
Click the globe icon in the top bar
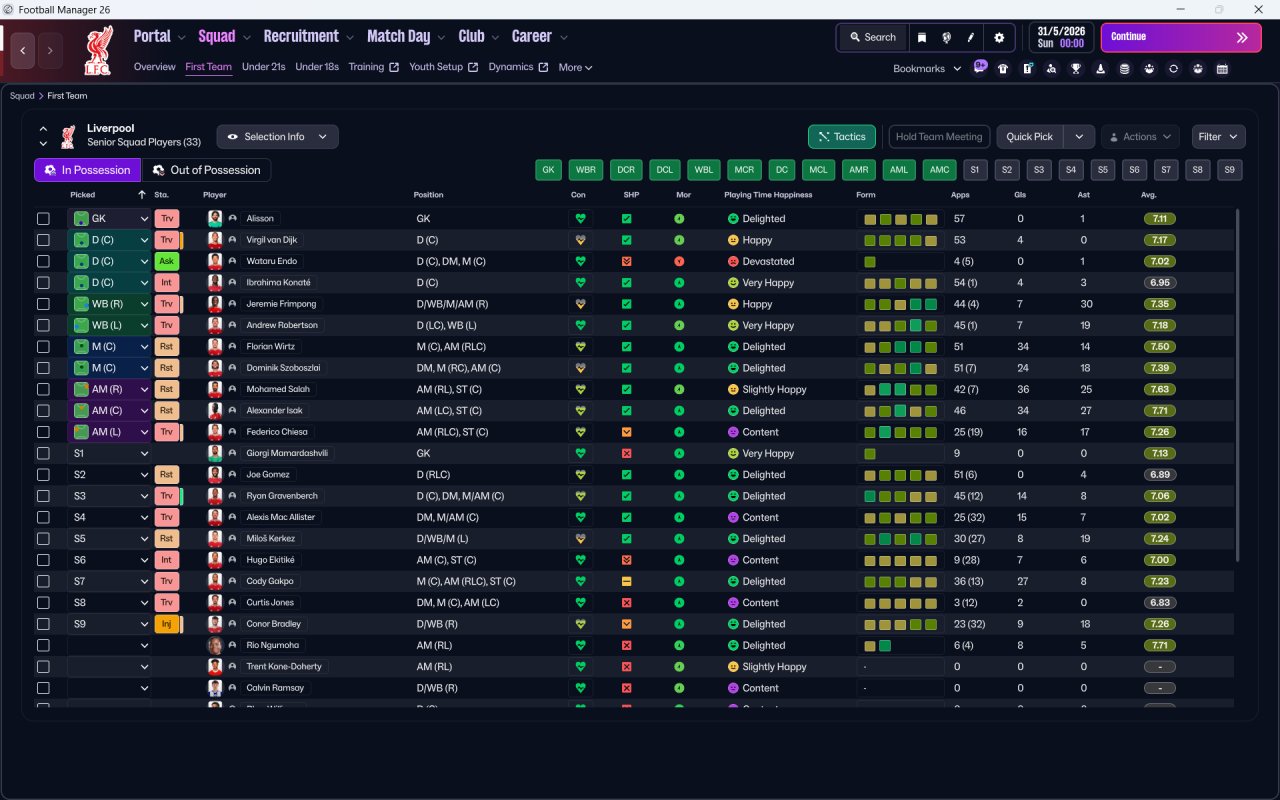[946, 37]
